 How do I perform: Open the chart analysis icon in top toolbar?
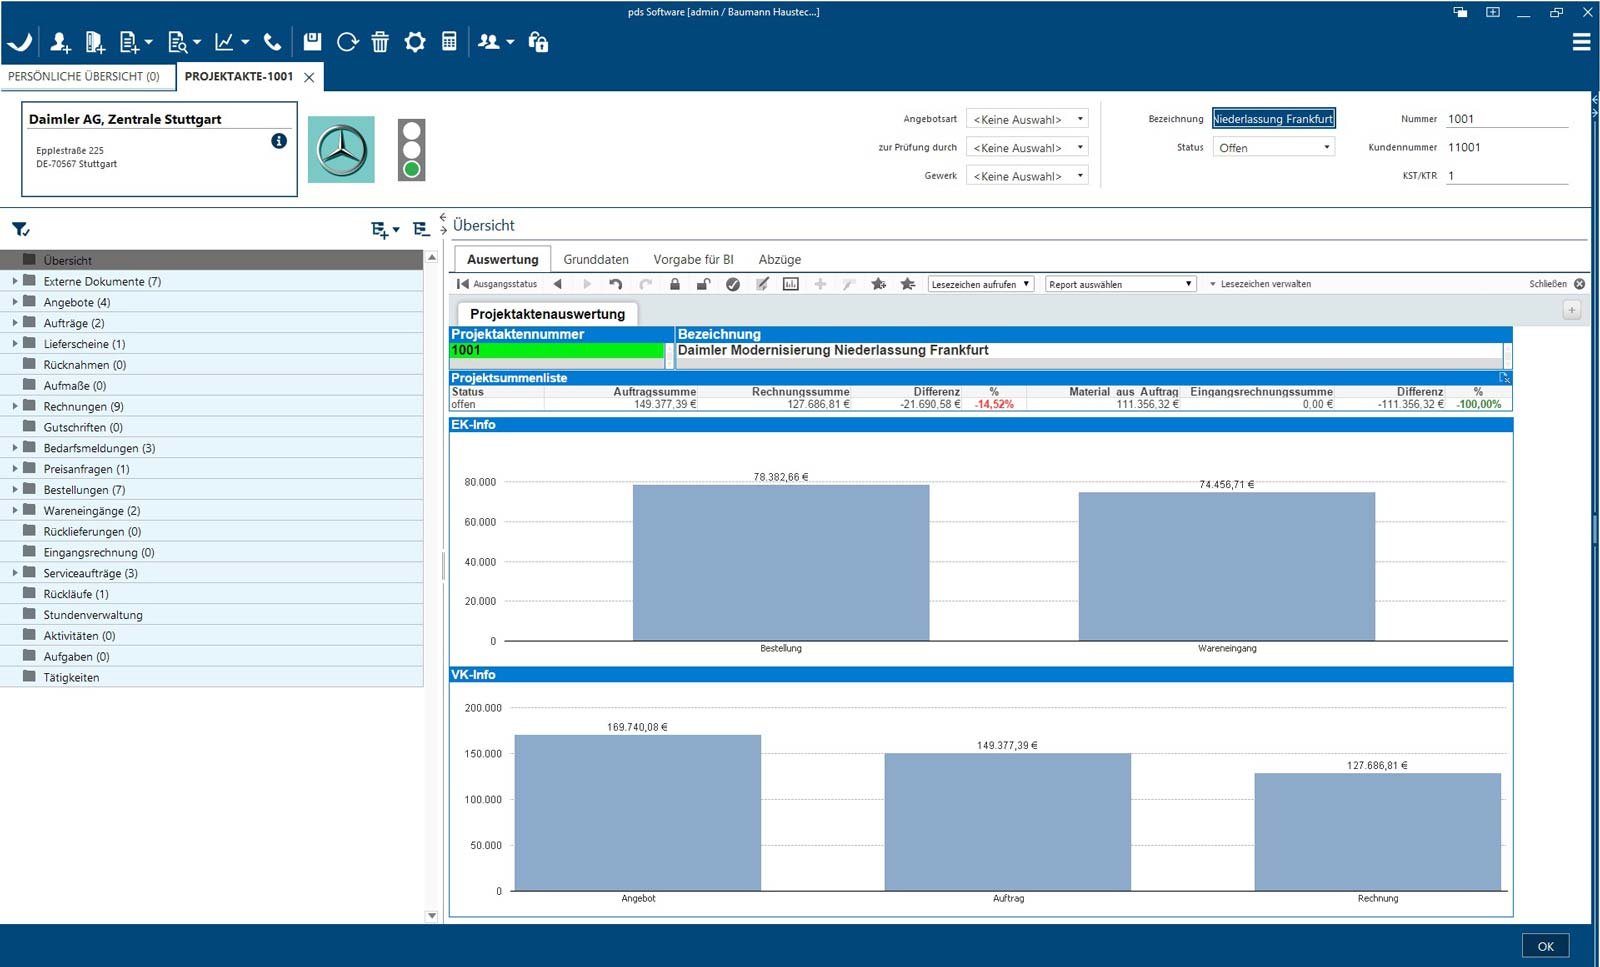tap(224, 42)
